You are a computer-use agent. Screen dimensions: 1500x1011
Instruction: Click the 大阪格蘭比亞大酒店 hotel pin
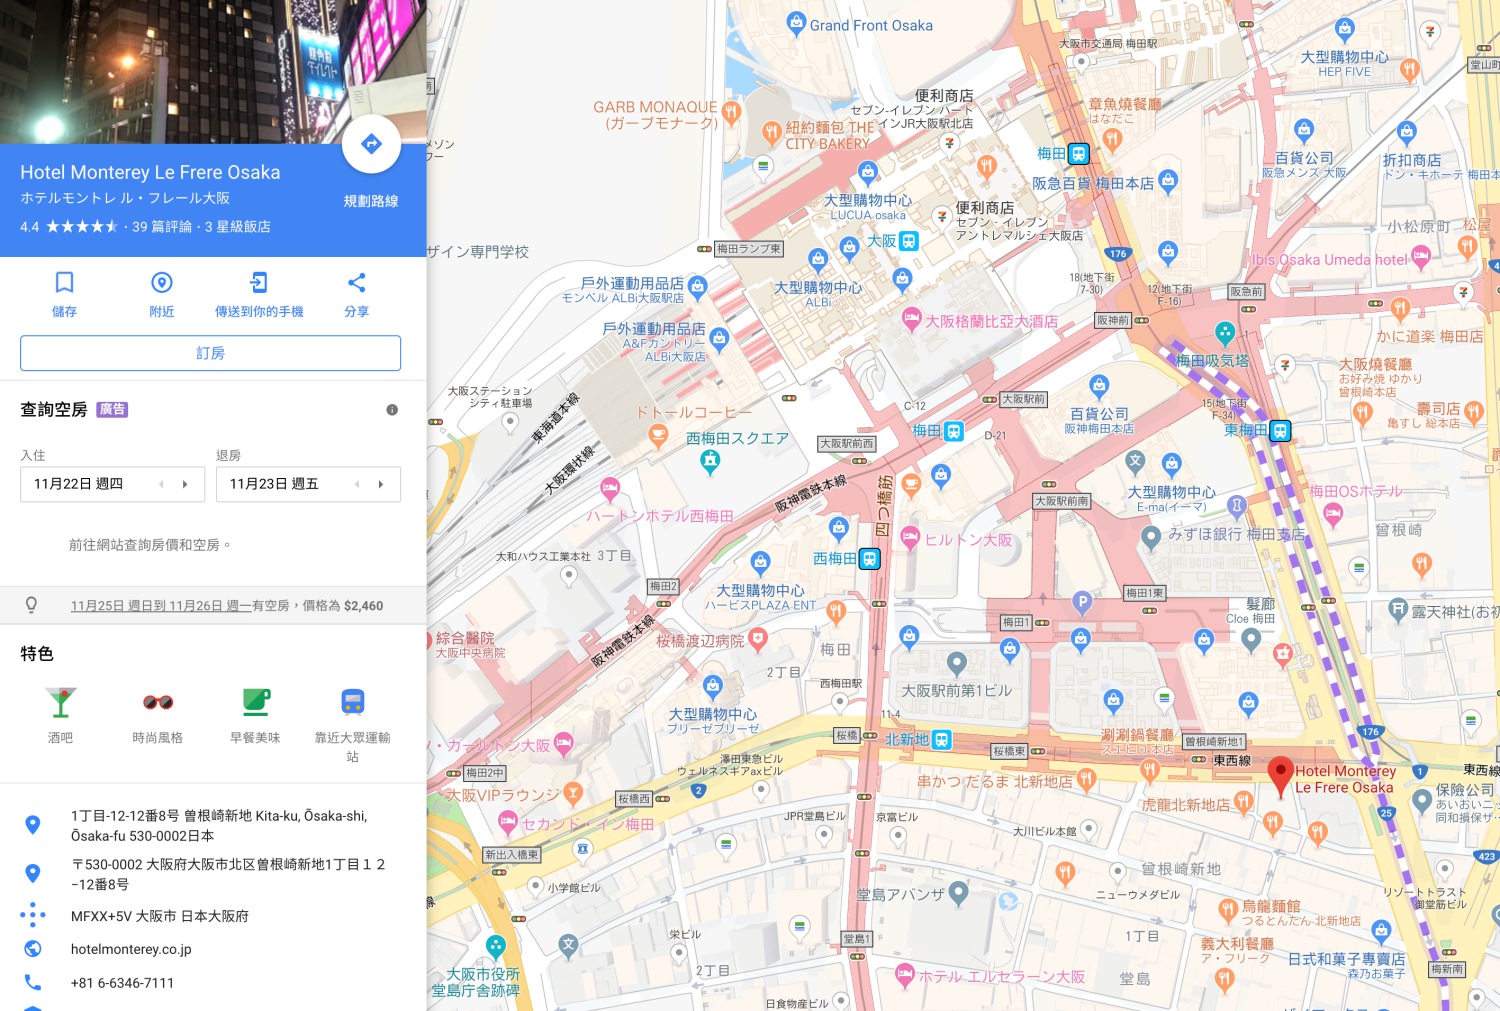coord(911,319)
